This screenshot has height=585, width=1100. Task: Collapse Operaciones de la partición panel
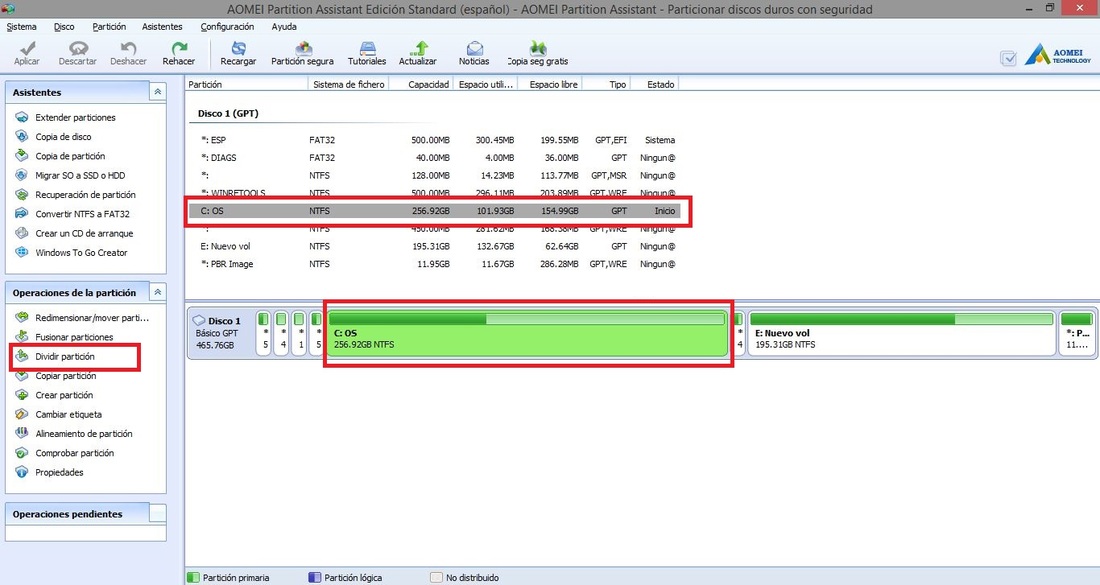[158, 292]
